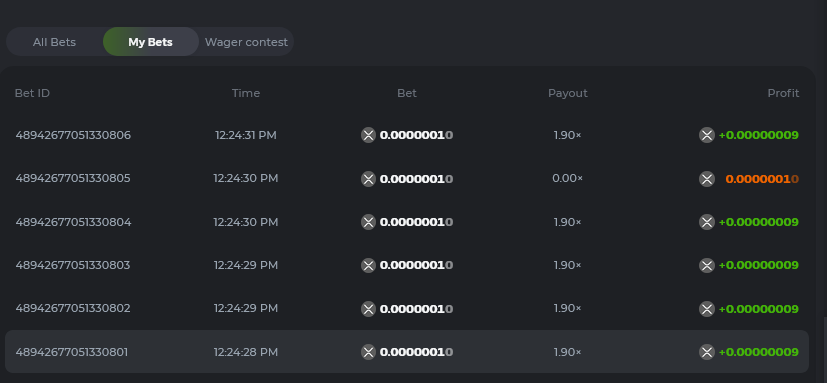
Task: Click the Bet ID column header
Action: pyautogui.click(x=32, y=93)
